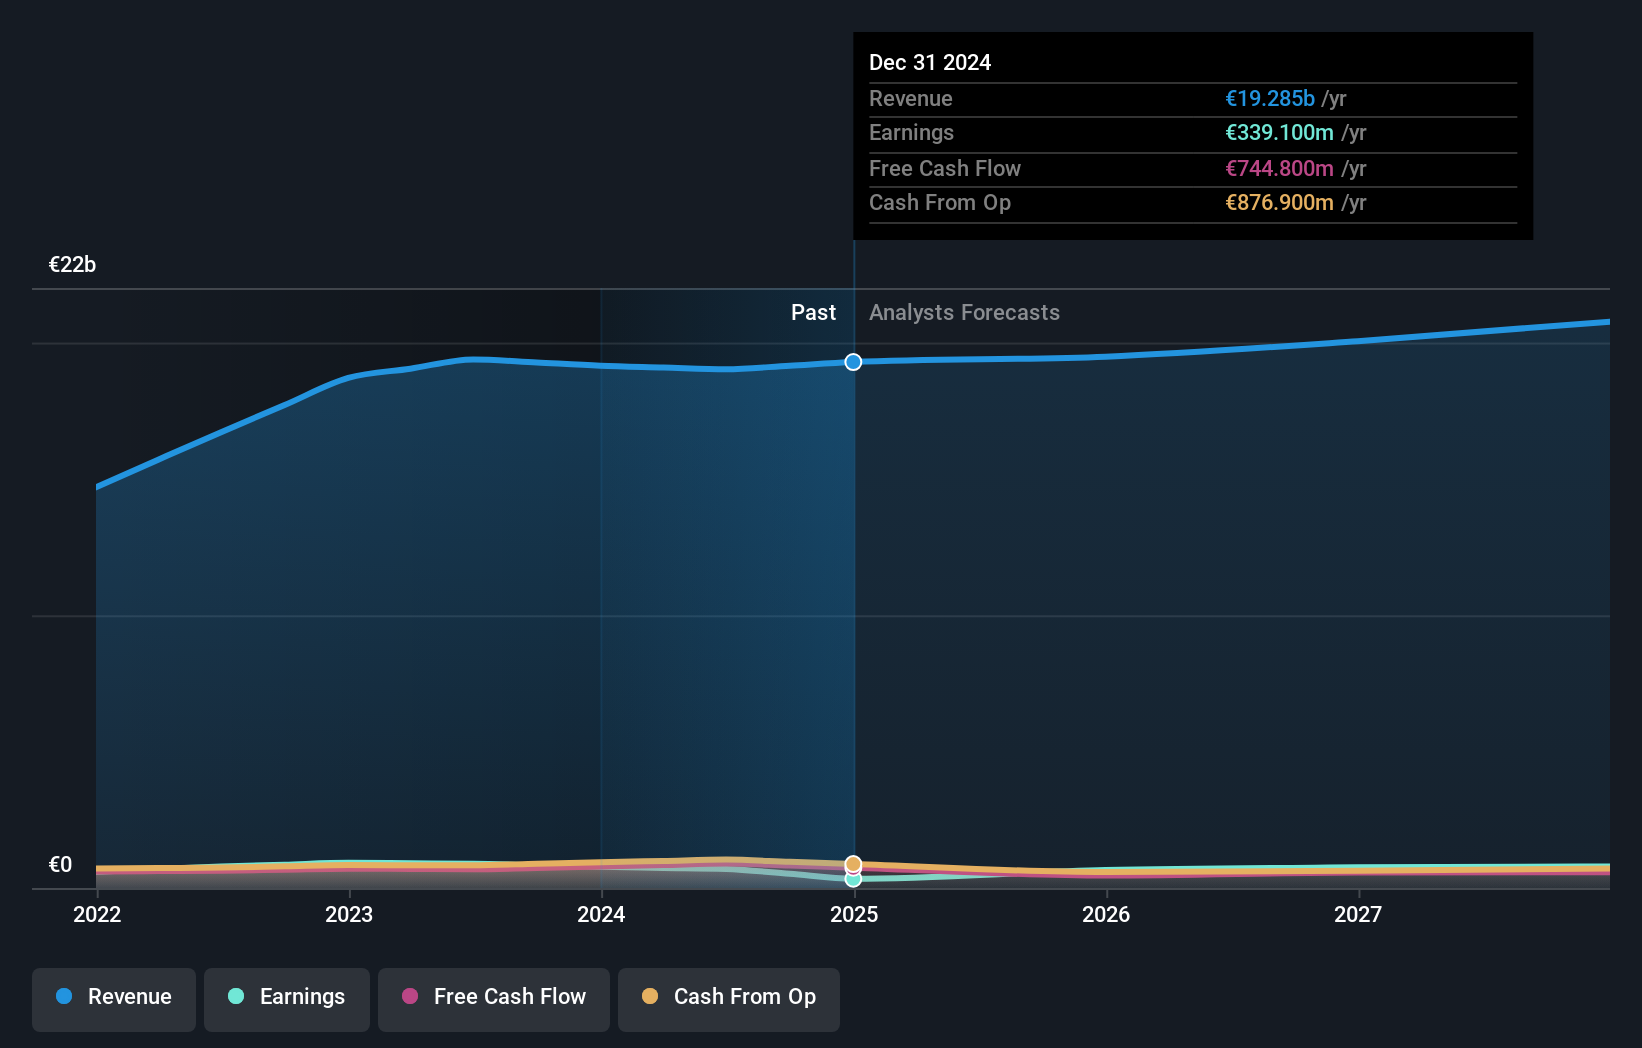Image resolution: width=1642 pixels, height=1048 pixels.
Task: Toggle the Cash From Op legend button
Action: pyautogui.click(x=729, y=999)
